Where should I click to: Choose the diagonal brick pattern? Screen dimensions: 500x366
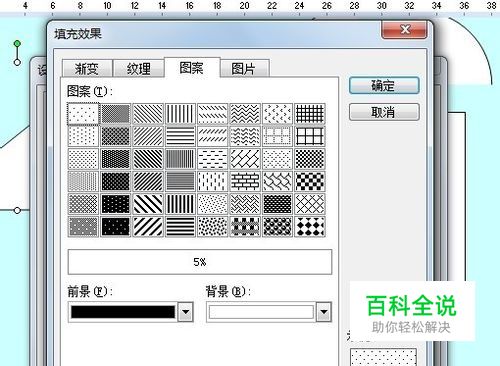(x=245, y=159)
